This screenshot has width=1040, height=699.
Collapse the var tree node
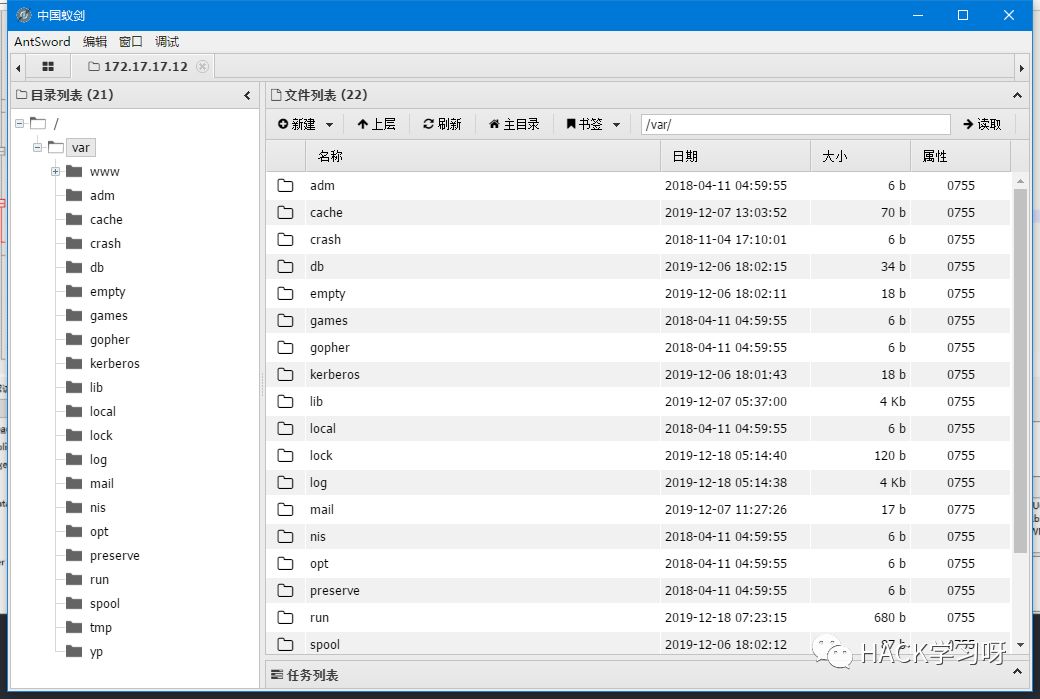(x=37, y=147)
